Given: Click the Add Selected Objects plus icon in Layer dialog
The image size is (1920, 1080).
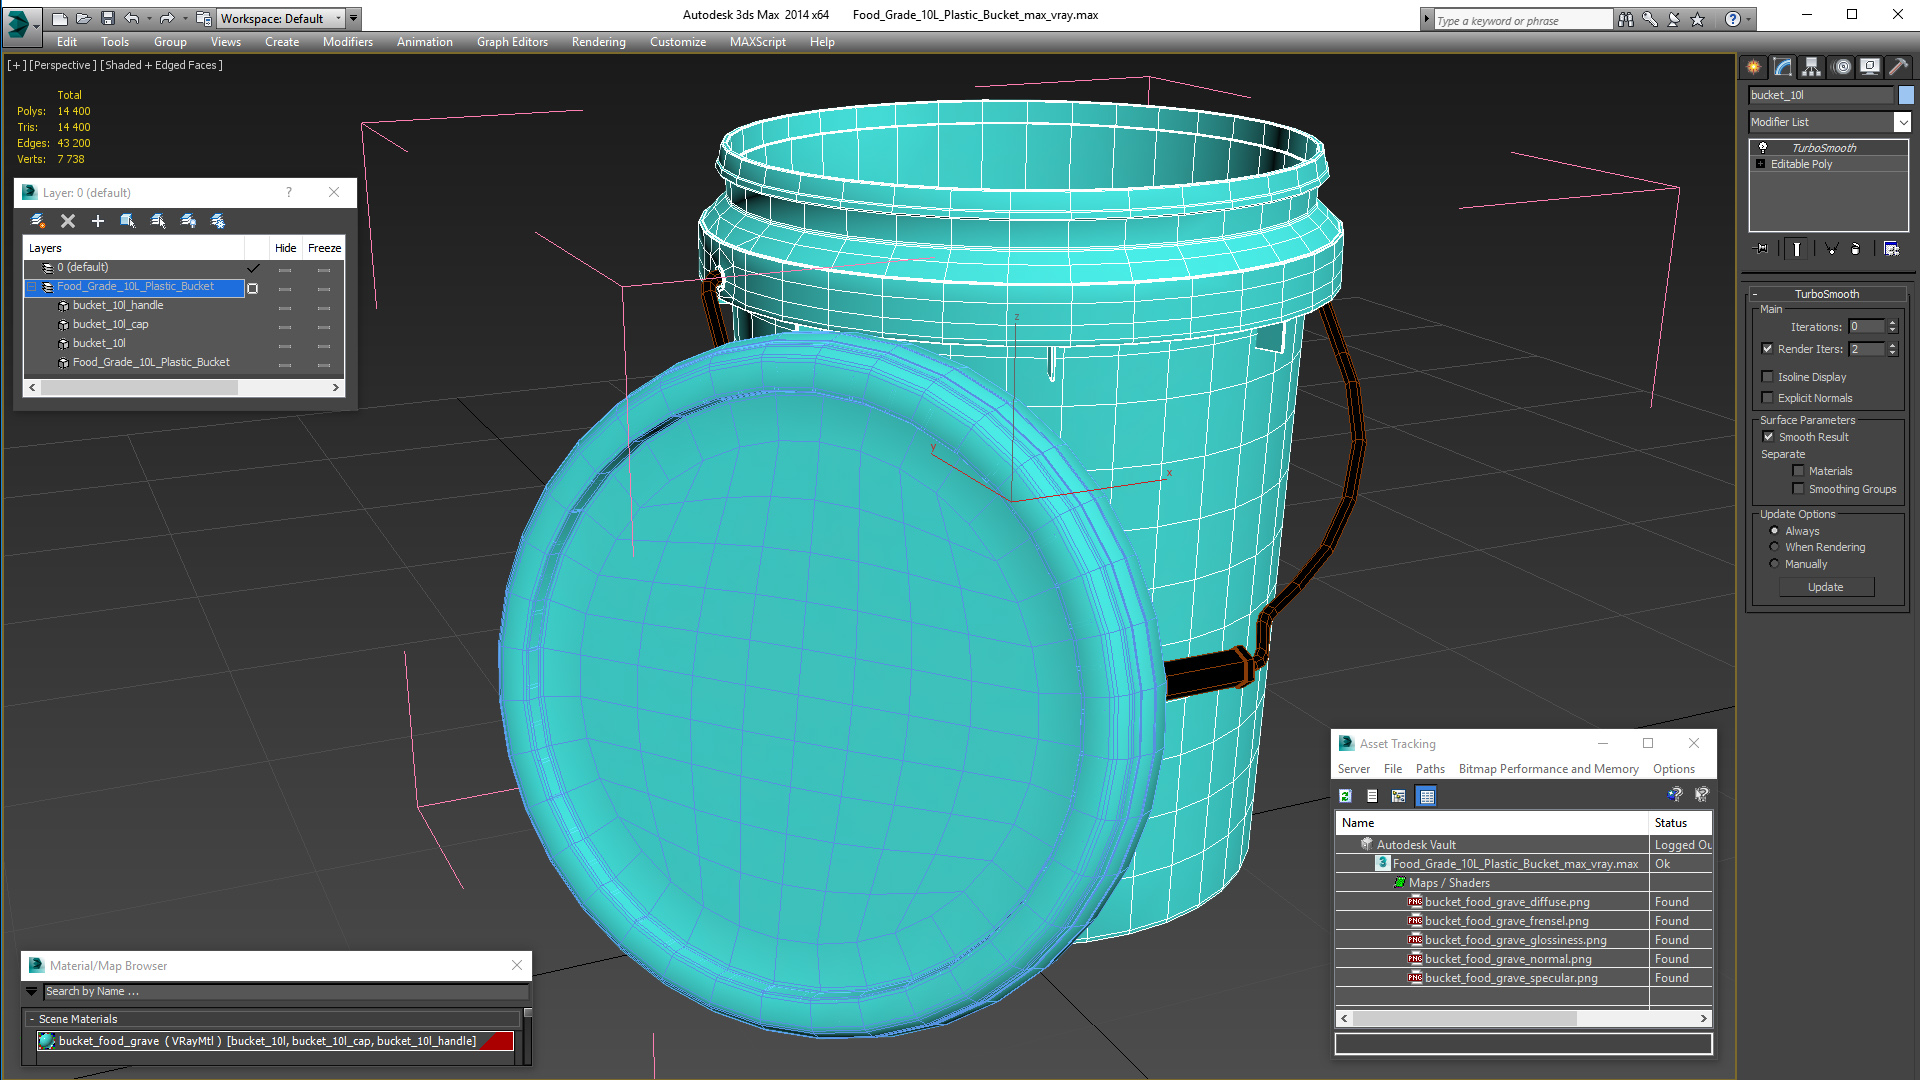Looking at the screenshot, I should [x=98, y=221].
